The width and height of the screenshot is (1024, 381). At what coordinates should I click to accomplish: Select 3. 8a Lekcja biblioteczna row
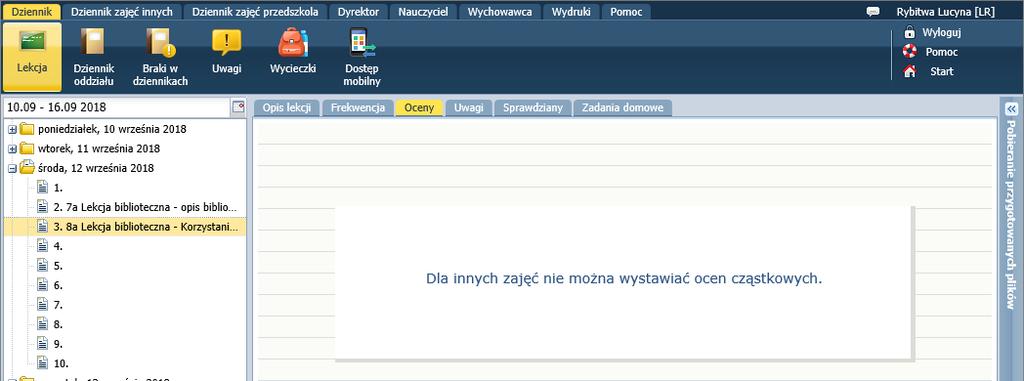125,226
